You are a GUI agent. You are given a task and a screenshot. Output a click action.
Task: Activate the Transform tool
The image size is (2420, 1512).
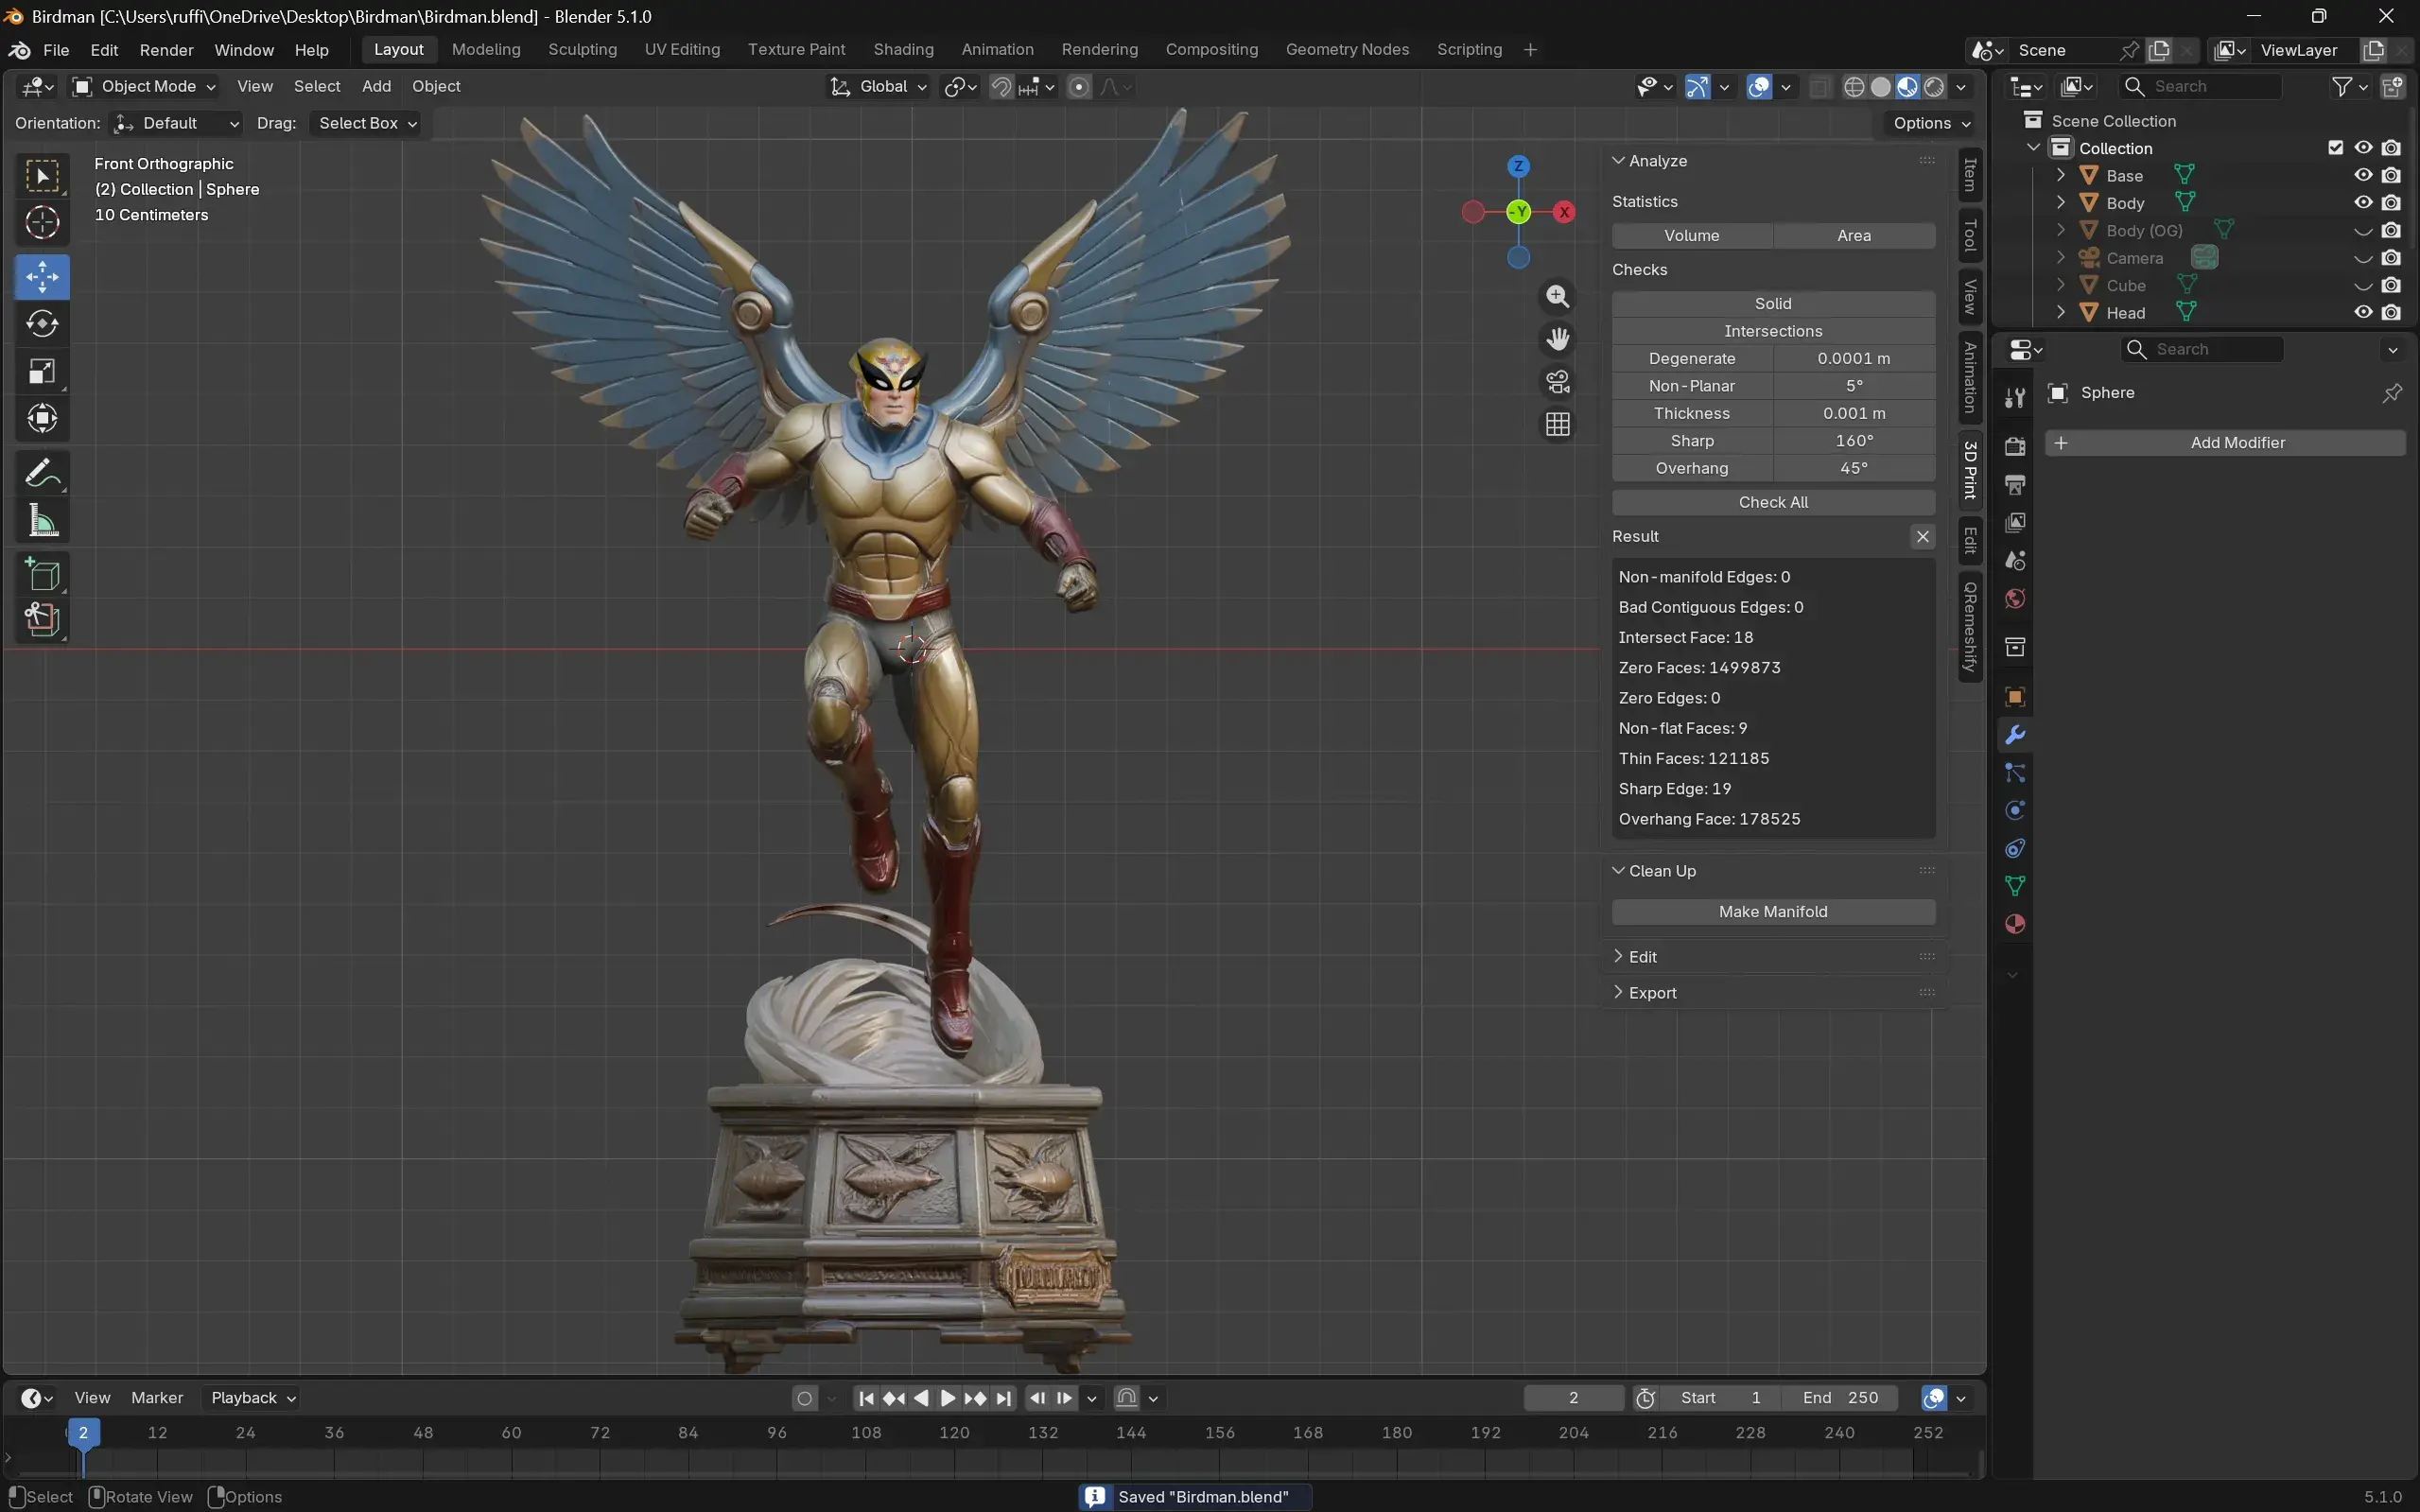click(42, 418)
